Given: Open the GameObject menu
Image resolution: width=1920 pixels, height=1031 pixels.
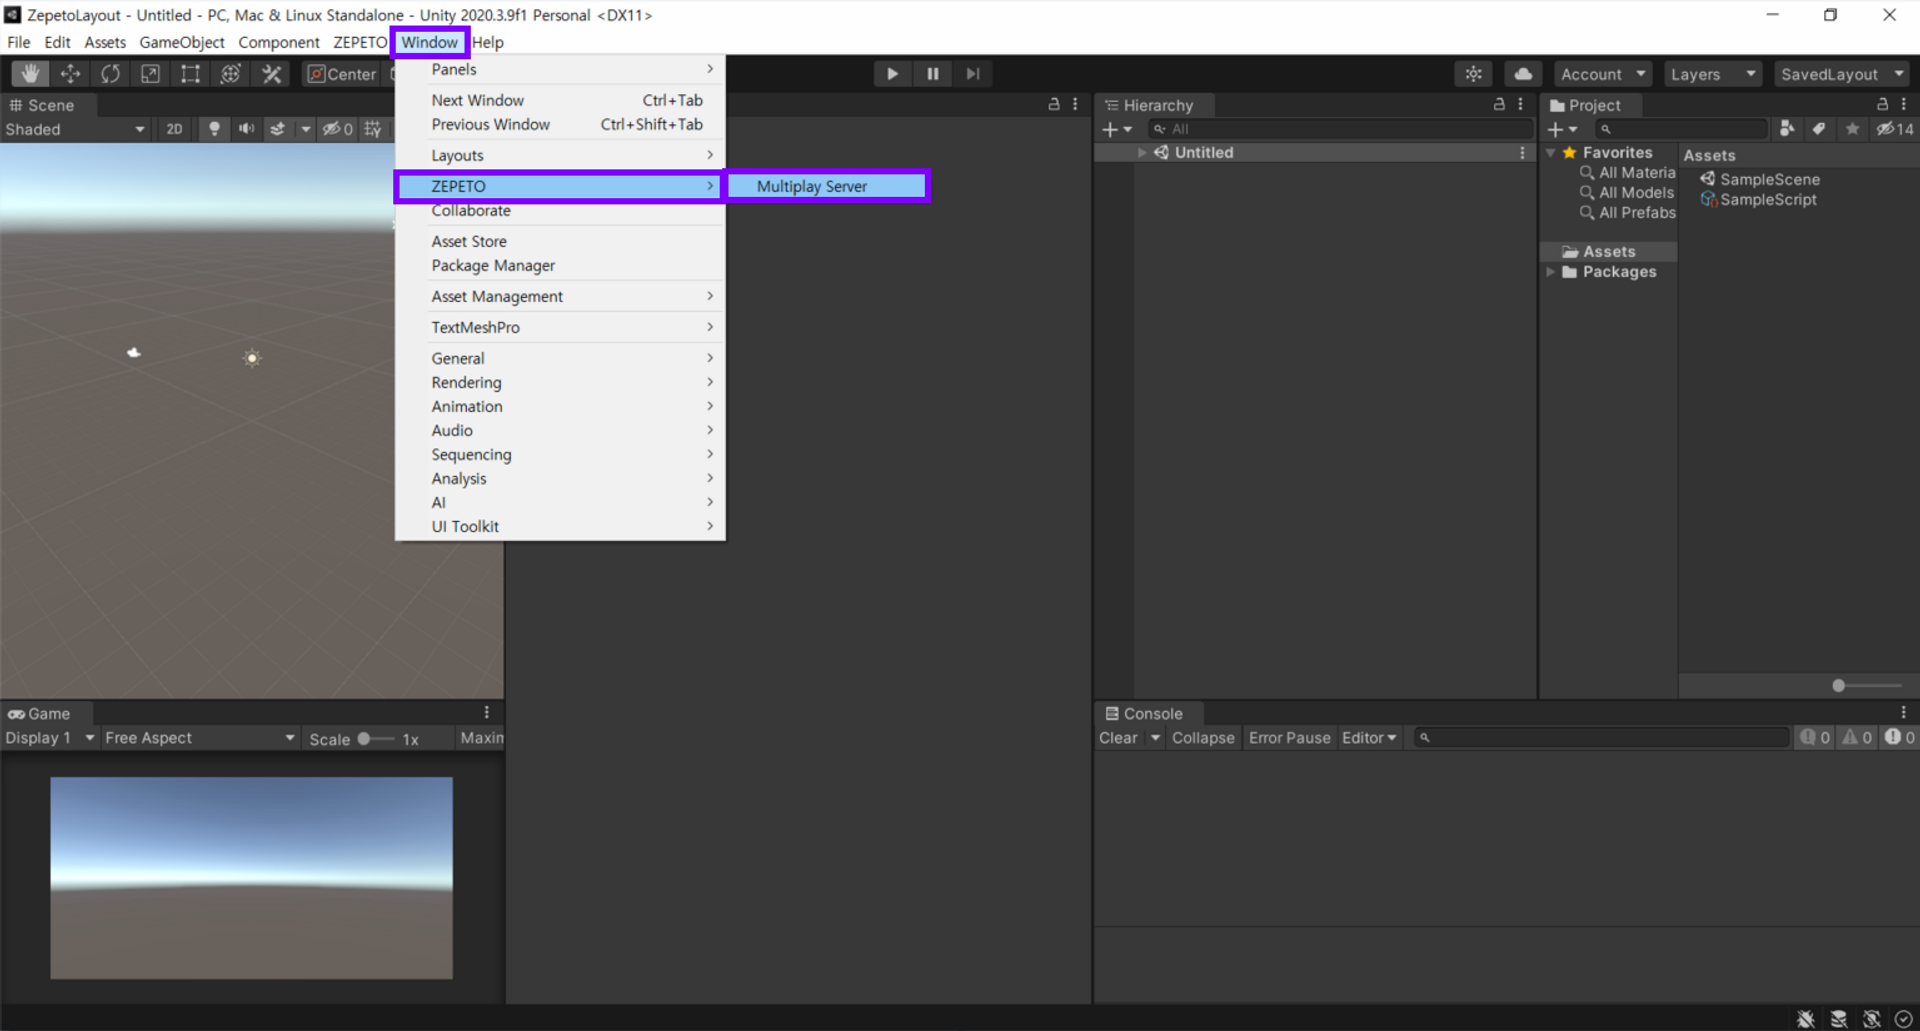Looking at the screenshot, I should tap(182, 42).
